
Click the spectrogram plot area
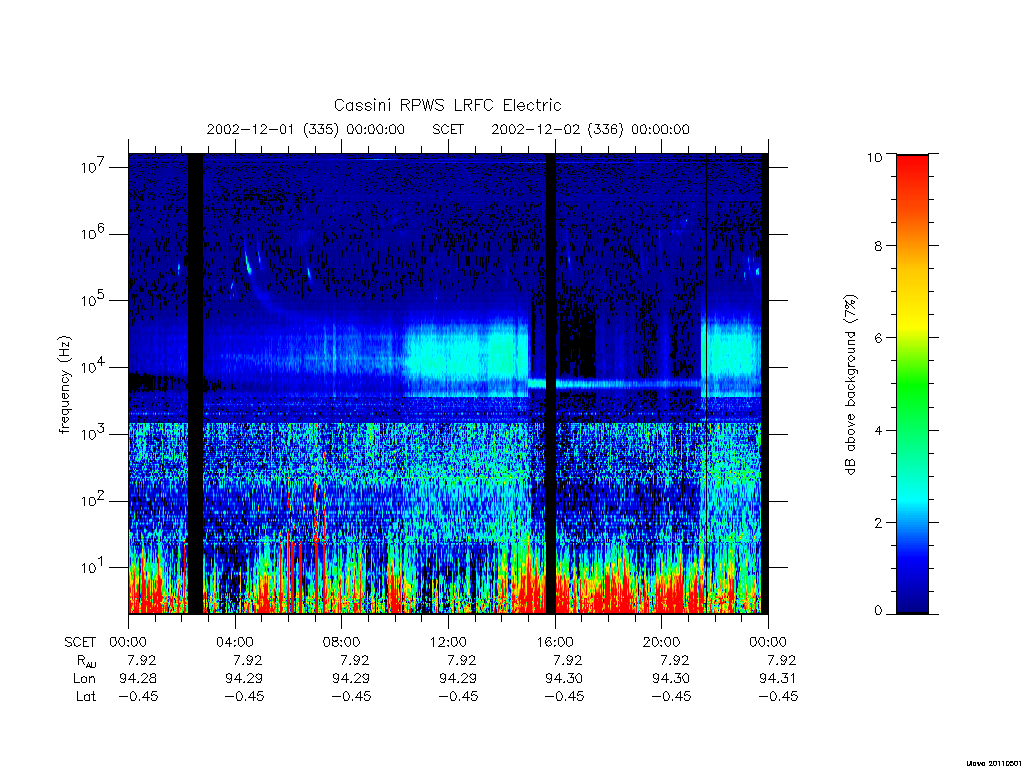[448, 384]
